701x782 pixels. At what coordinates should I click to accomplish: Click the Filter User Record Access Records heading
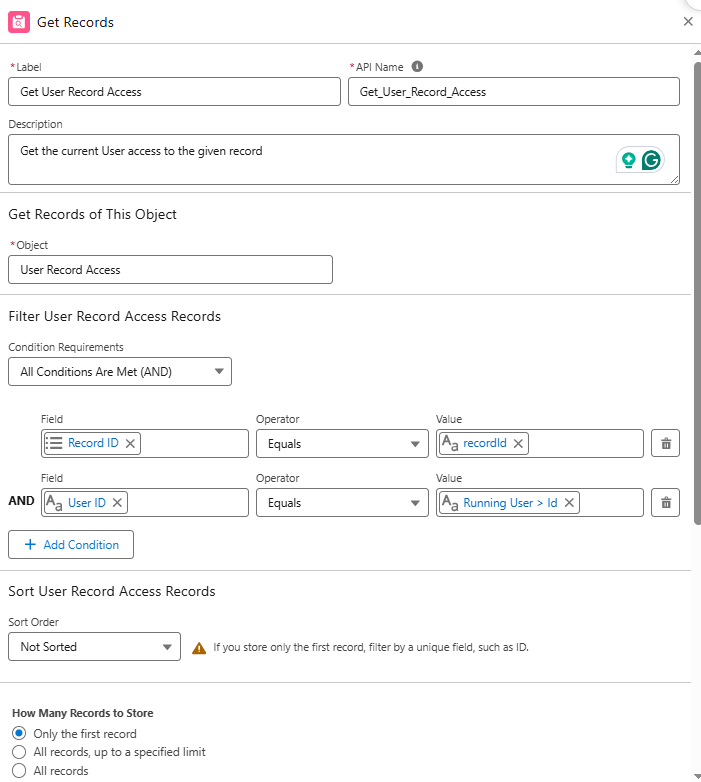pyautogui.click(x=115, y=316)
